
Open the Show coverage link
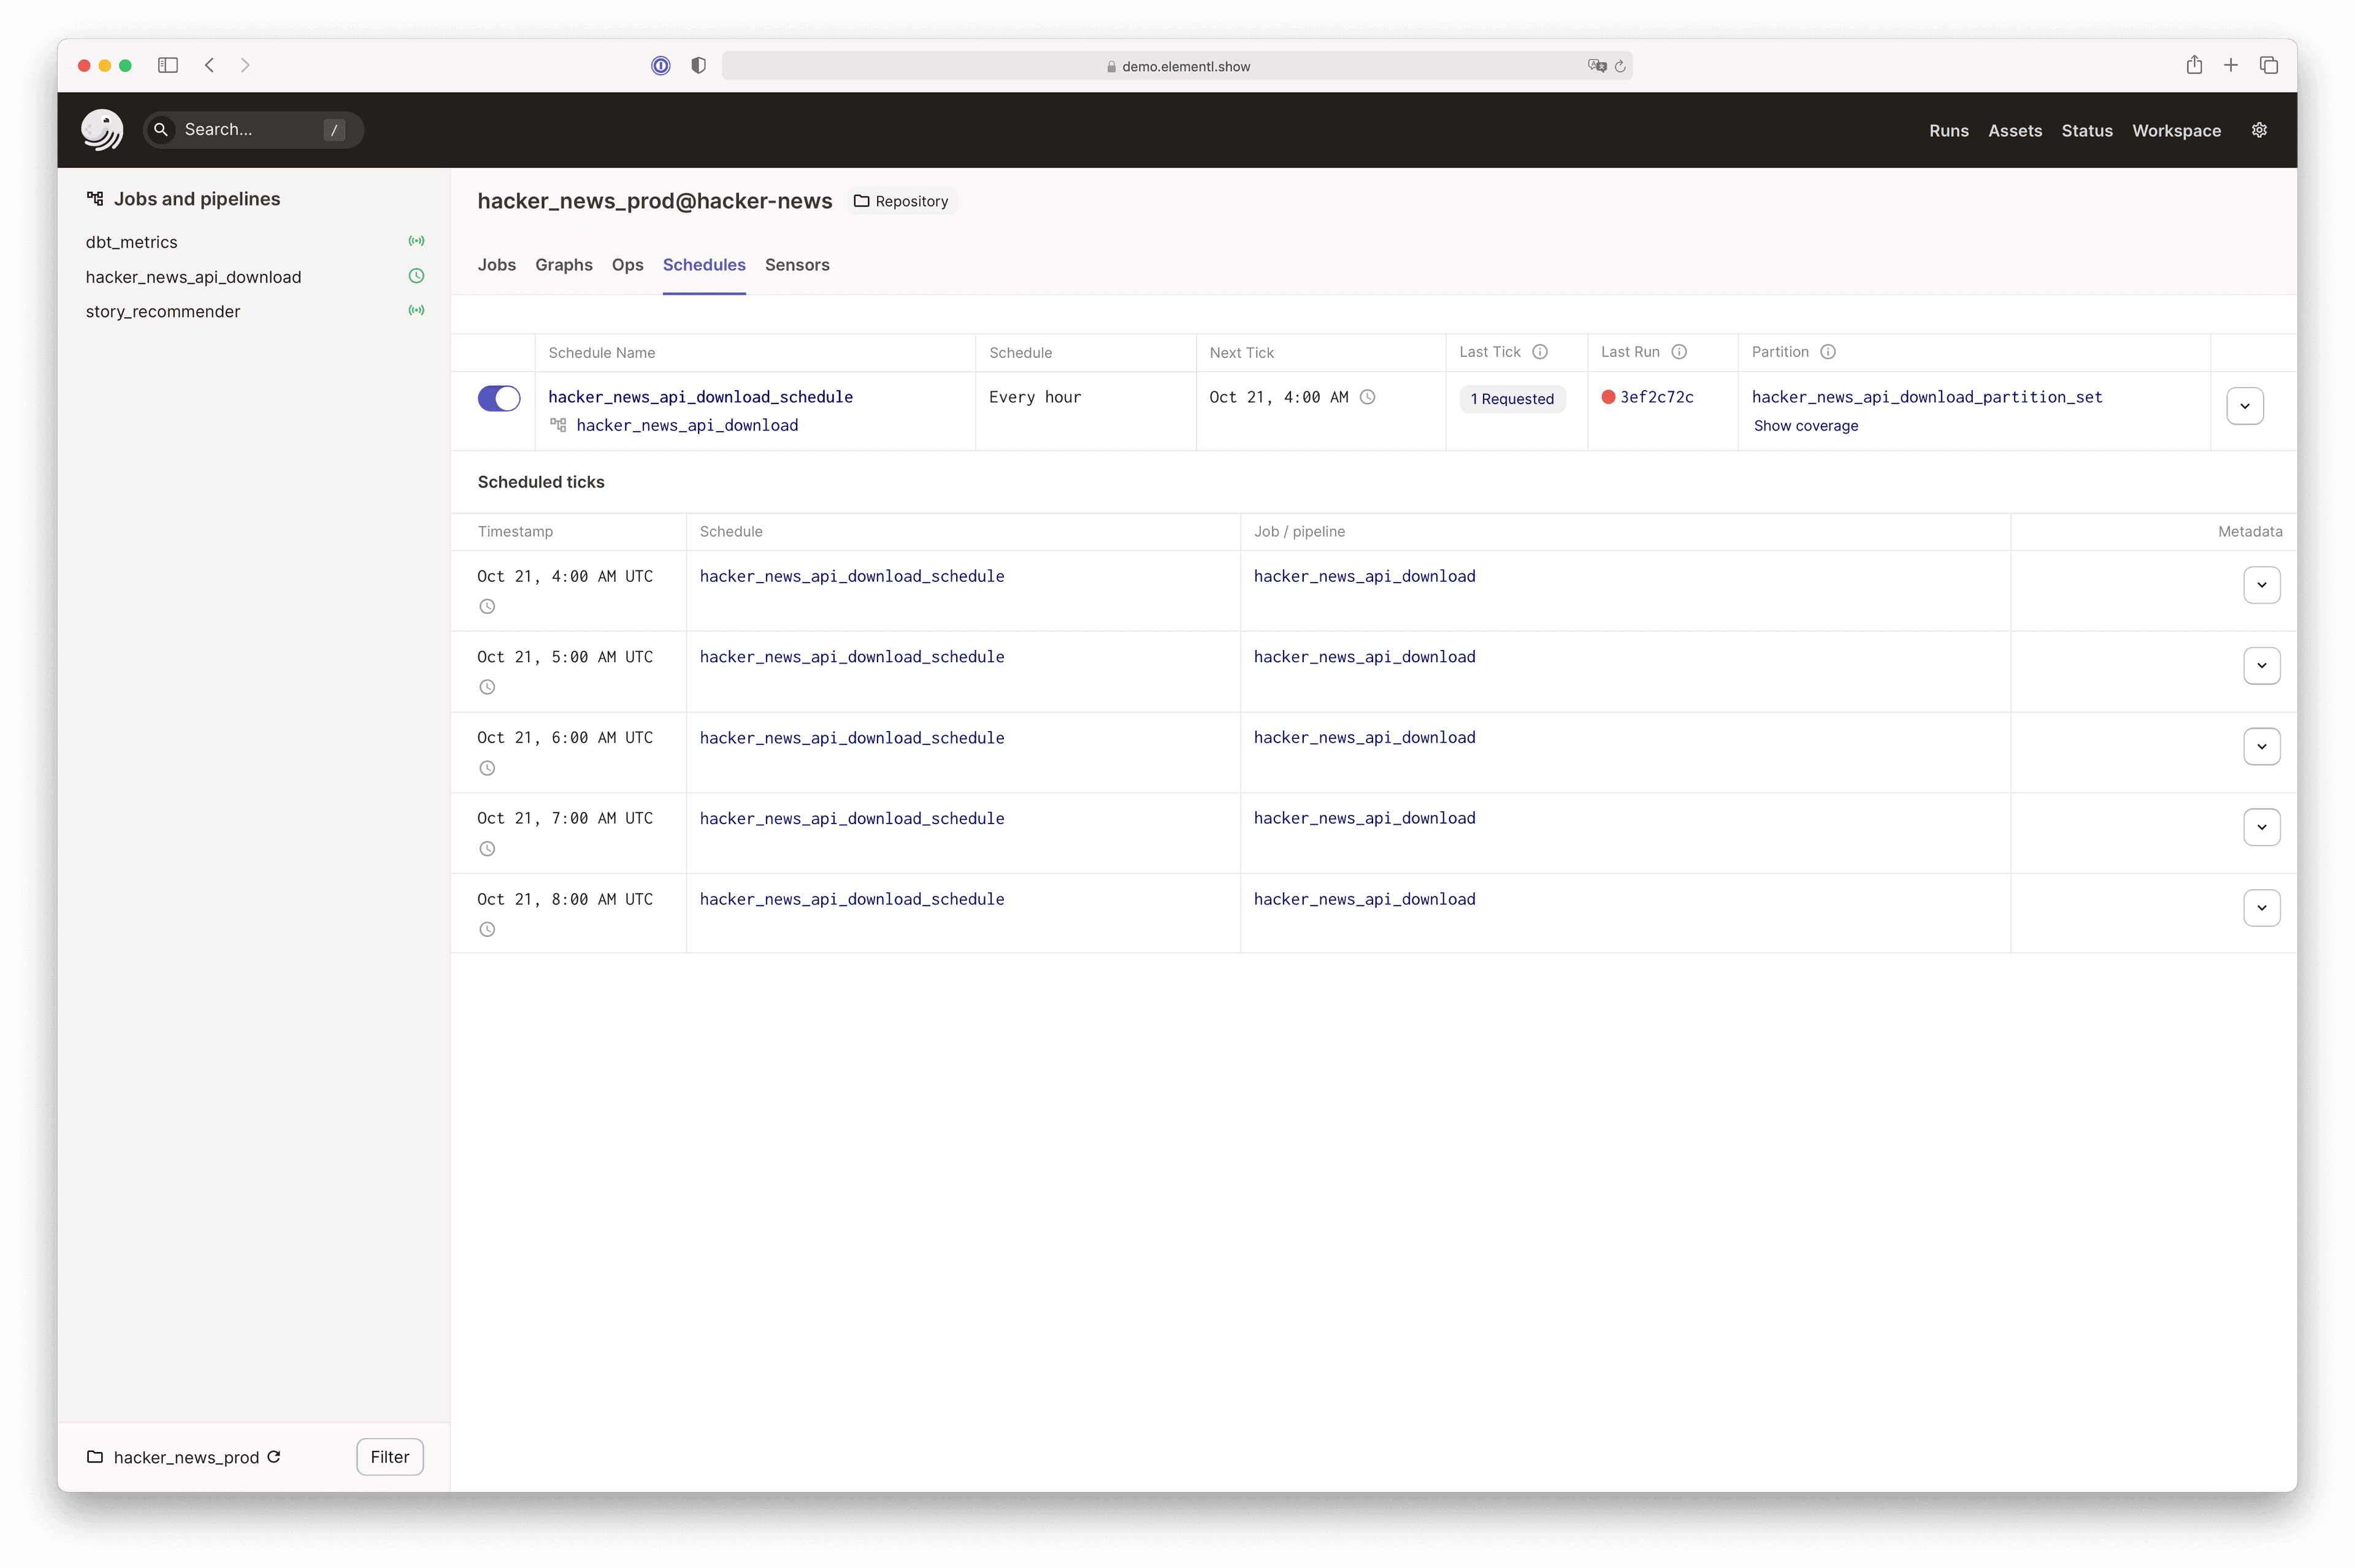[x=1805, y=426]
